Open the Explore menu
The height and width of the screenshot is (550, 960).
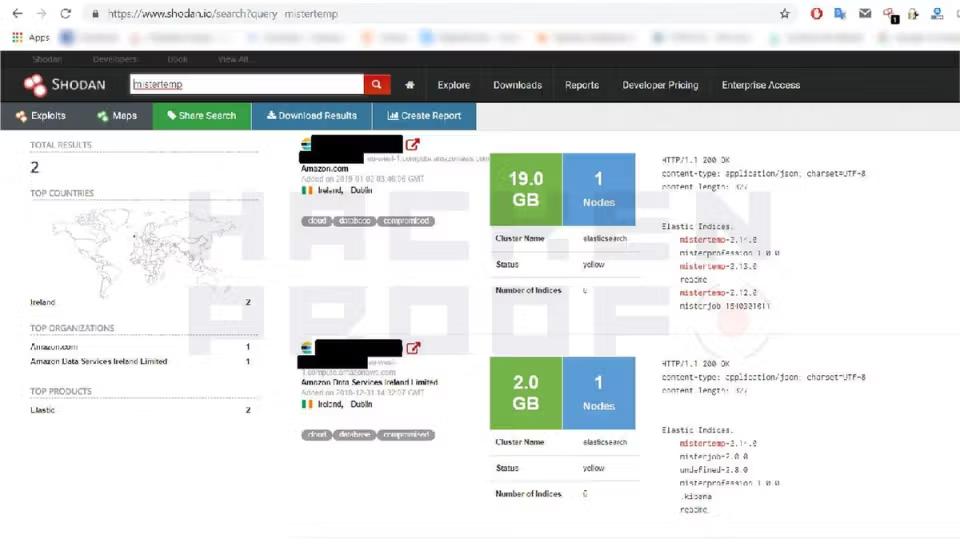pyautogui.click(x=454, y=85)
